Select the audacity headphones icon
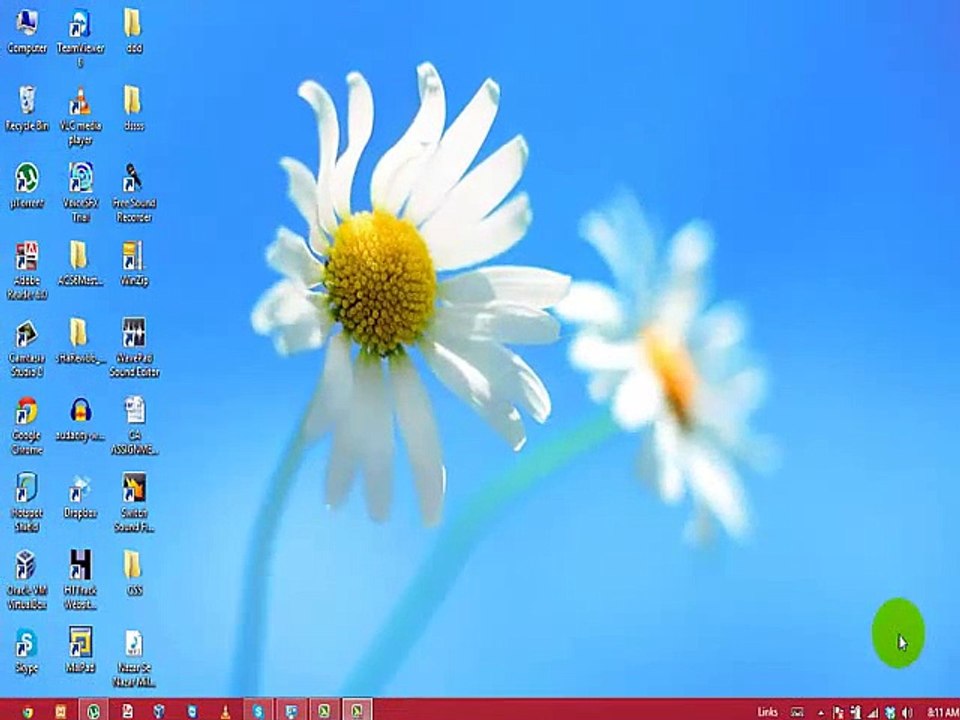The height and width of the screenshot is (720, 960). 80,419
